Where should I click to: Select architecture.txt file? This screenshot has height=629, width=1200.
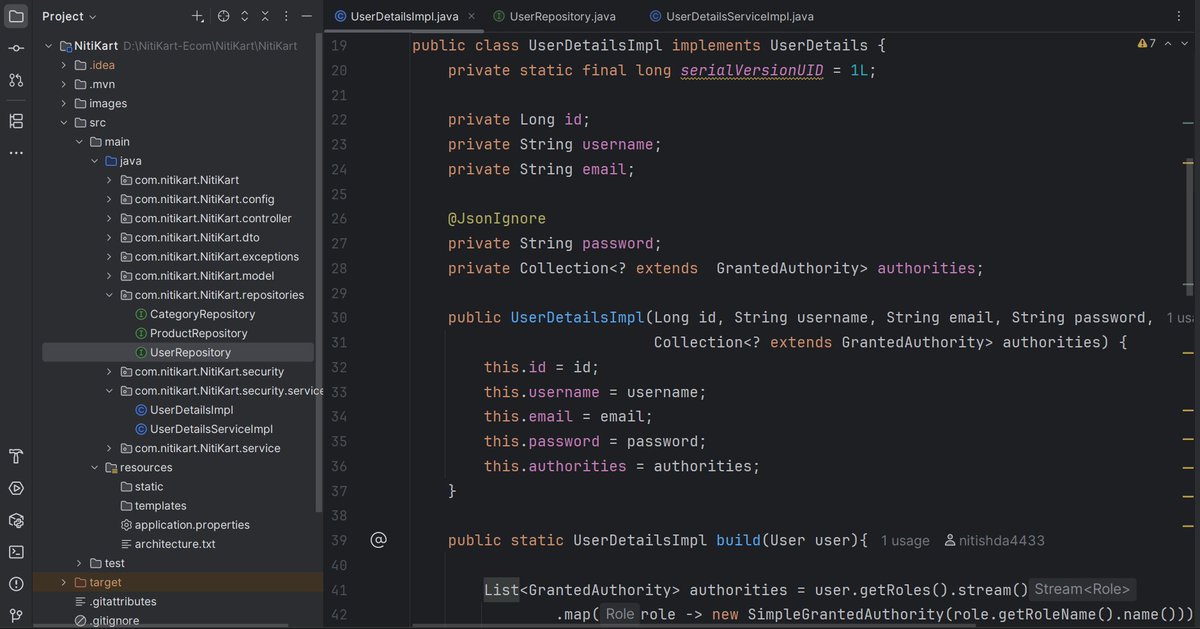tap(167, 544)
